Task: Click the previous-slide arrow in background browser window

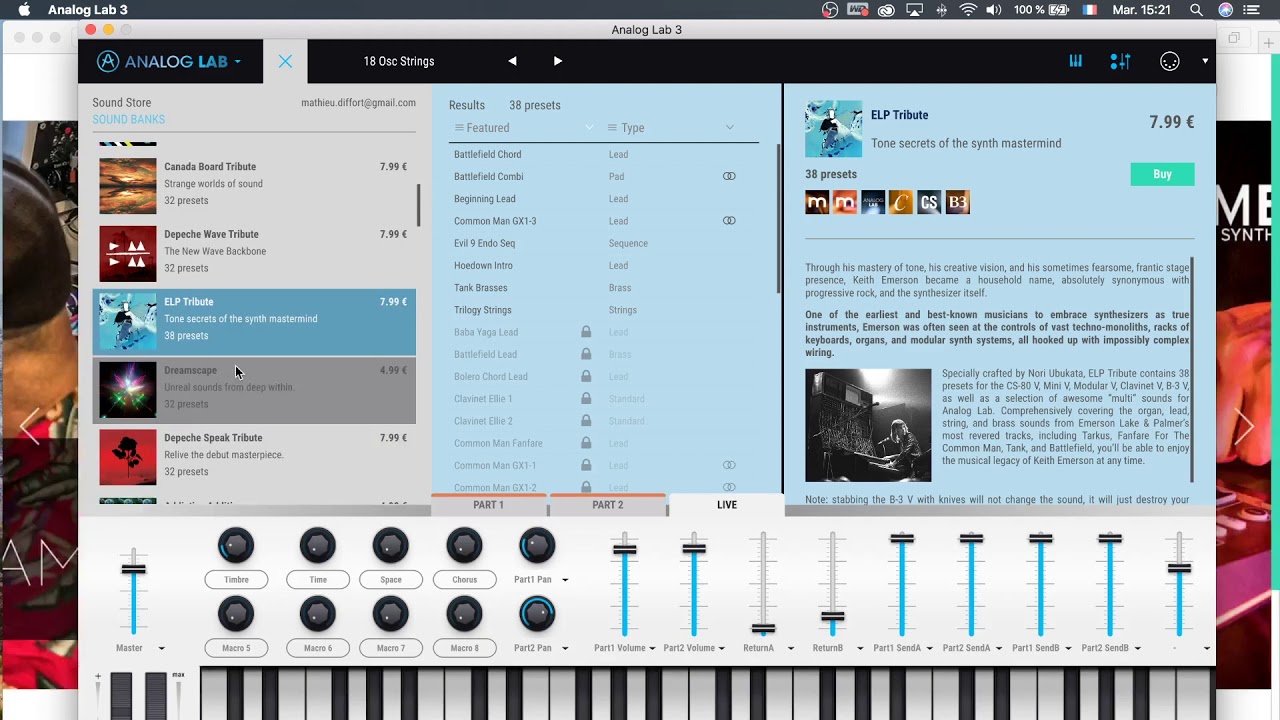Action: [x=30, y=427]
